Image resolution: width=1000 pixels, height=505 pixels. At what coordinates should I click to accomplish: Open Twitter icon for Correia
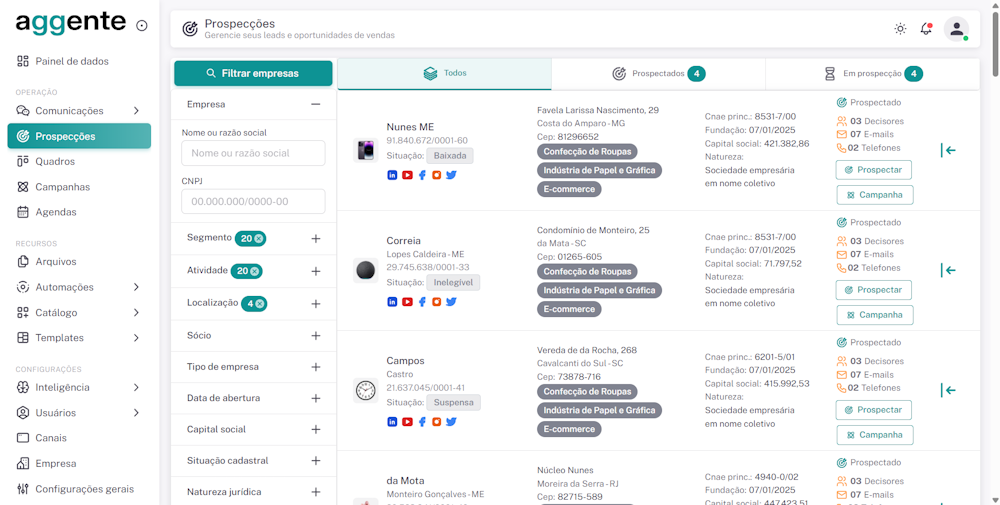click(451, 302)
